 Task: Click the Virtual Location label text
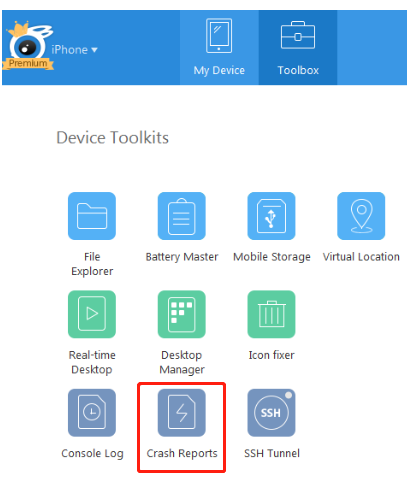pyautogui.click(x=361, y=257)
